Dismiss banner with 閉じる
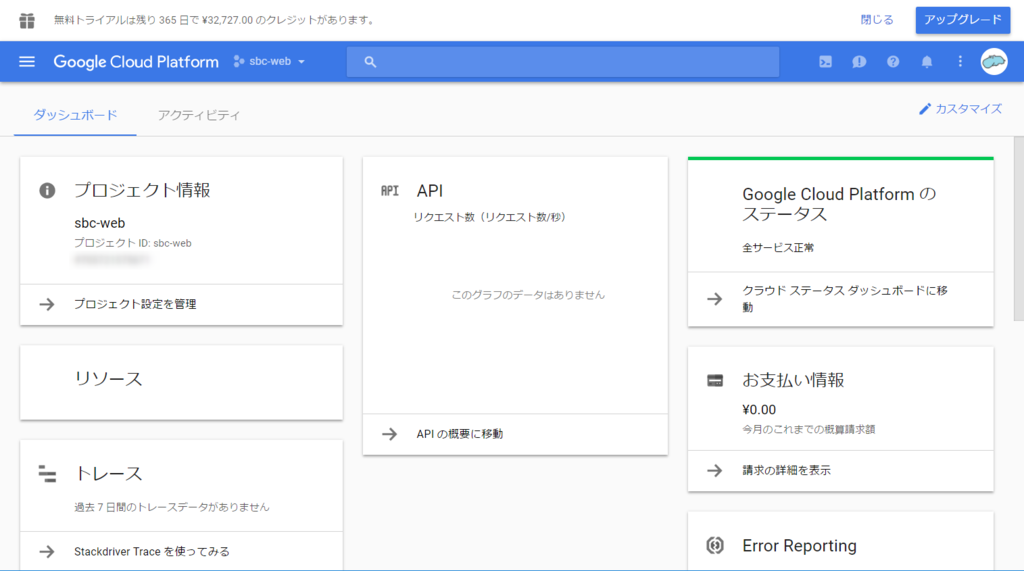The height and width of the screenshot is (571, 1024). (876, 20)
